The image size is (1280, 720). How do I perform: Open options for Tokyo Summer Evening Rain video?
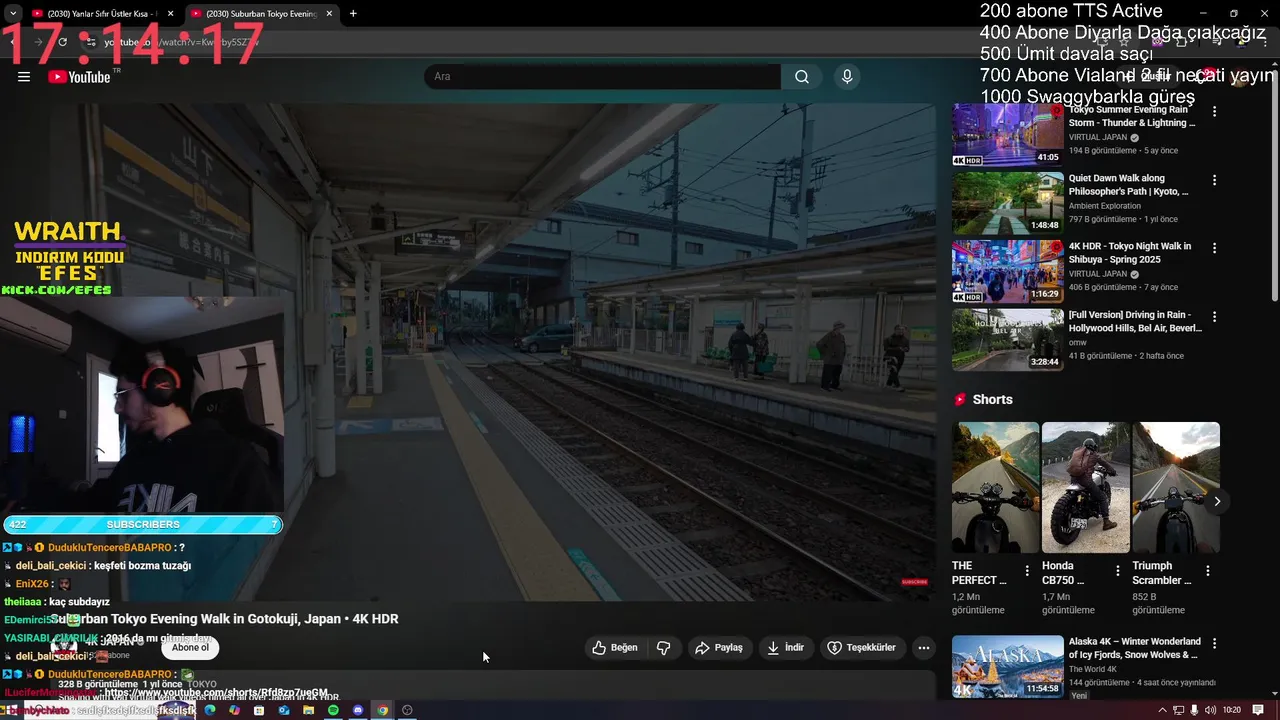(1215, 112)
